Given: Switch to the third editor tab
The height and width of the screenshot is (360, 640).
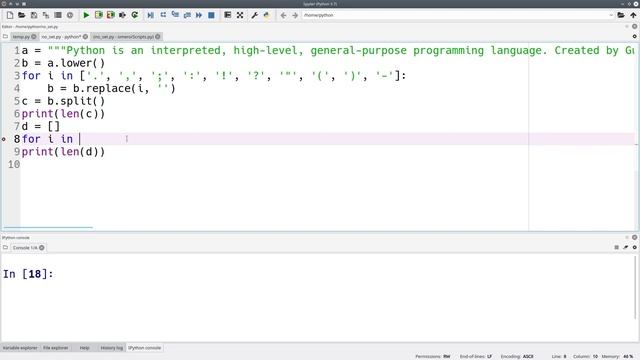Looking at the screenshot, I should (x=123, y=37).
